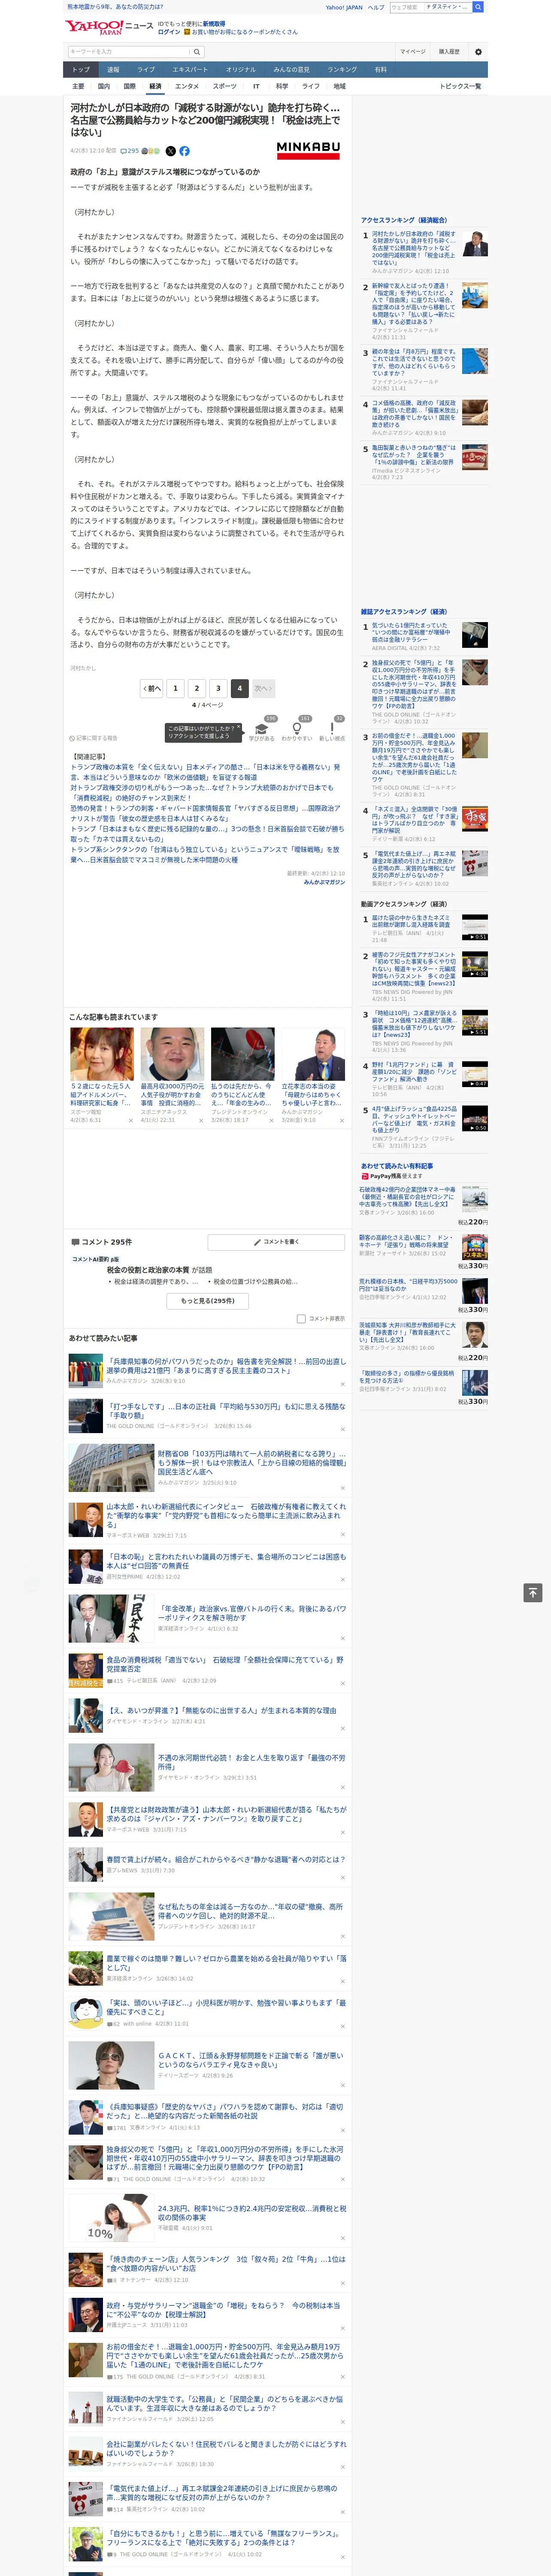Screen dimensions: 551x2576
Task: Open the みんなの意見 tab
Action: click(291, 70)
